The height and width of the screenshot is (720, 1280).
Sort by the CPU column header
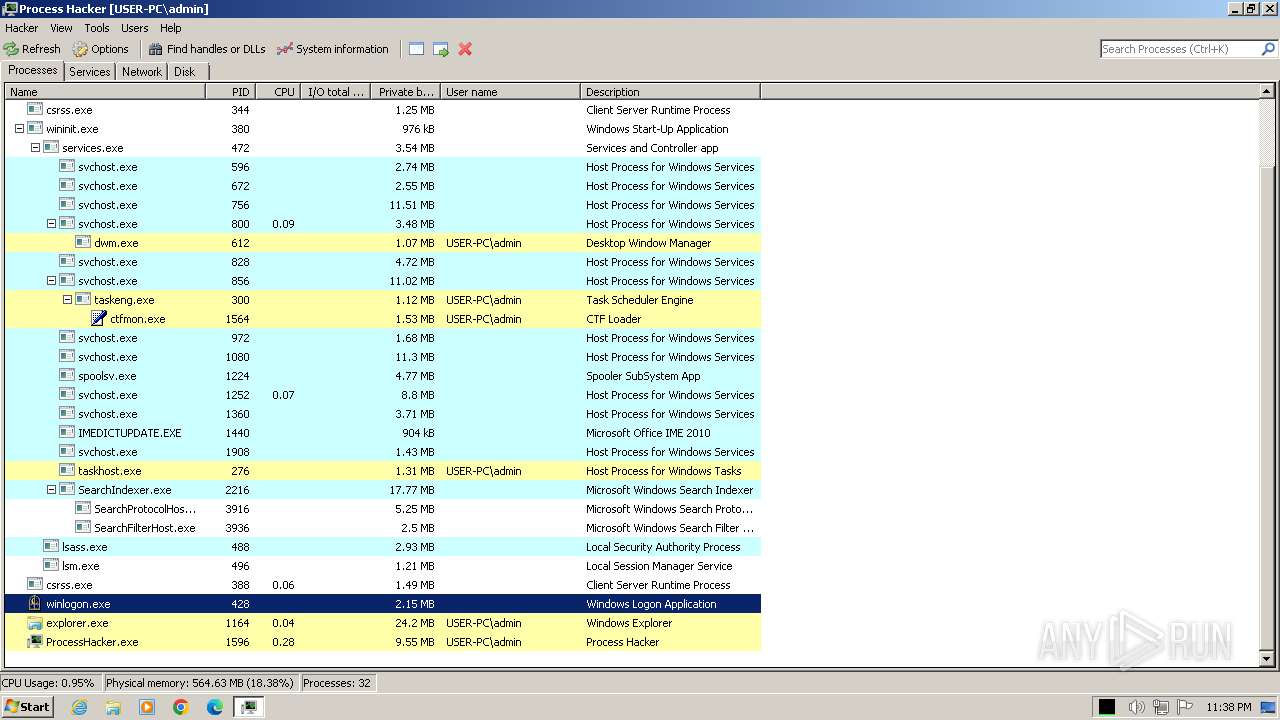click(x=277, y=92)
